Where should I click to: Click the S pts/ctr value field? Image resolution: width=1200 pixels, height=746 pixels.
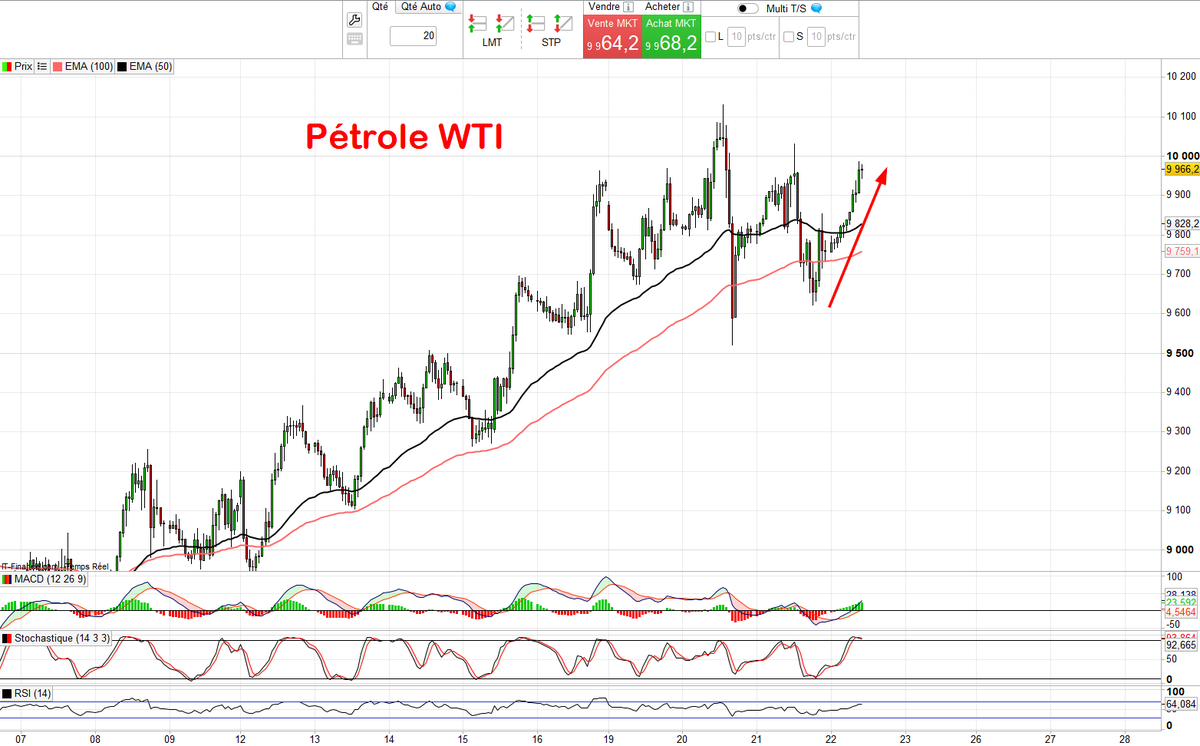815,37
